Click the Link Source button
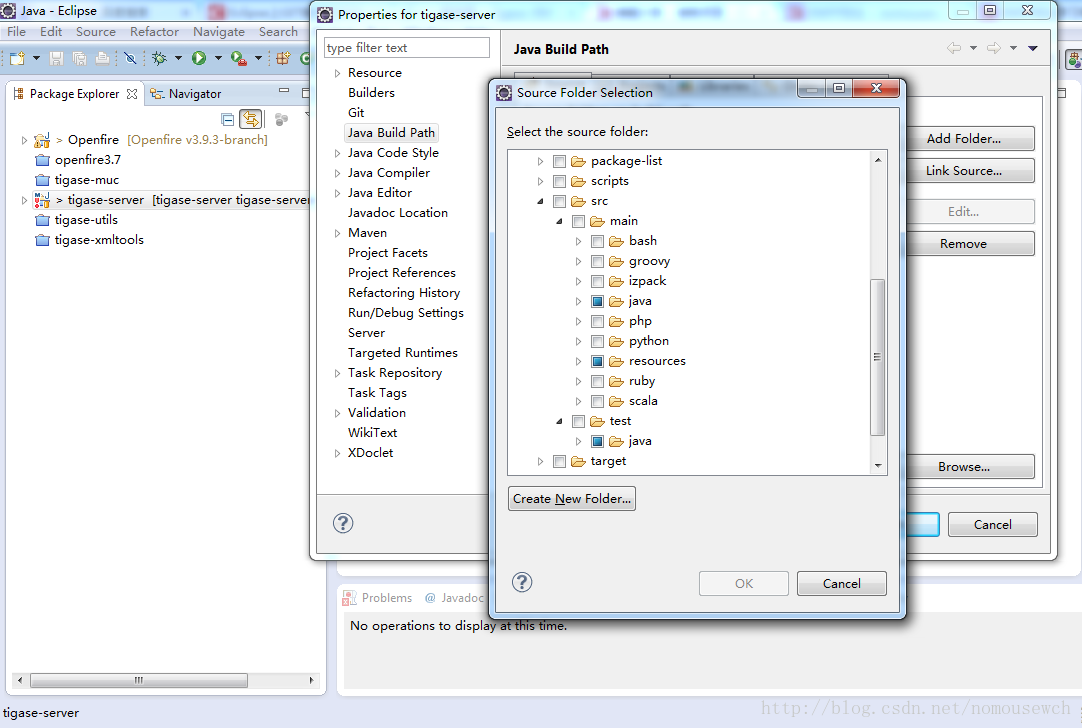 click(963, 170)
